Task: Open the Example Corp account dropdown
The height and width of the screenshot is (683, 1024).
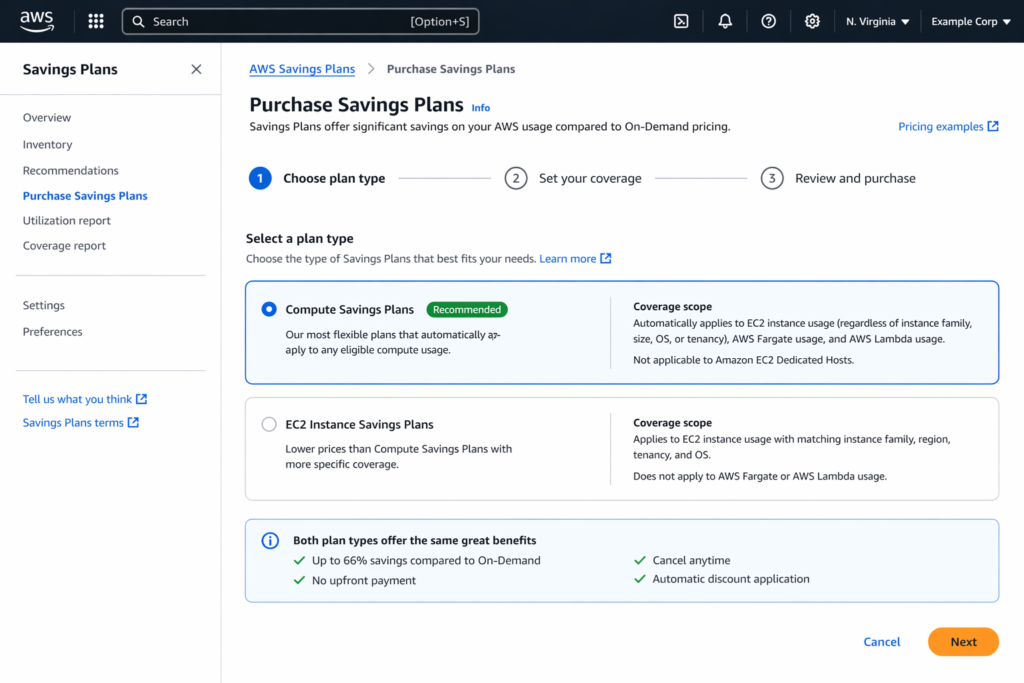Action: tap(969, 20)
